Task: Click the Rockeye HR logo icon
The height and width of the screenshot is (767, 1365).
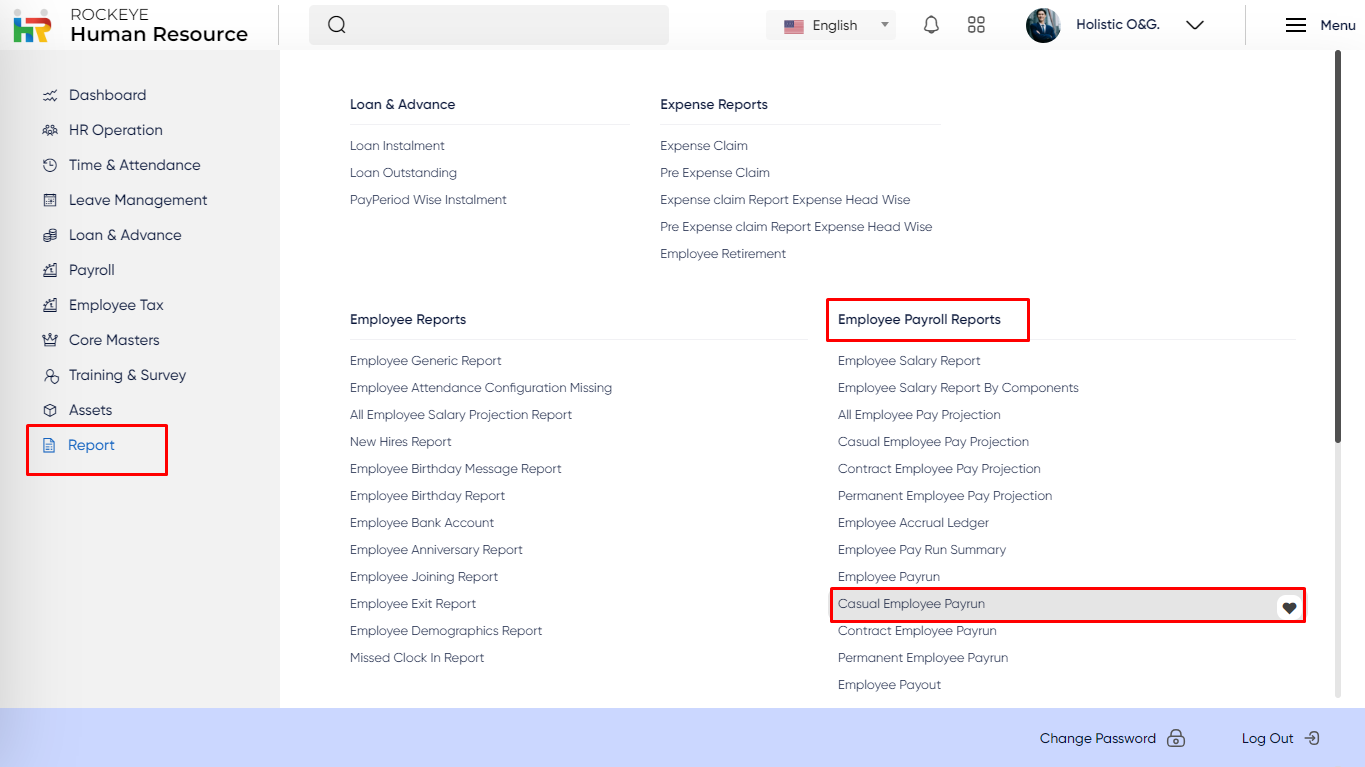Action: coord(32,25)
